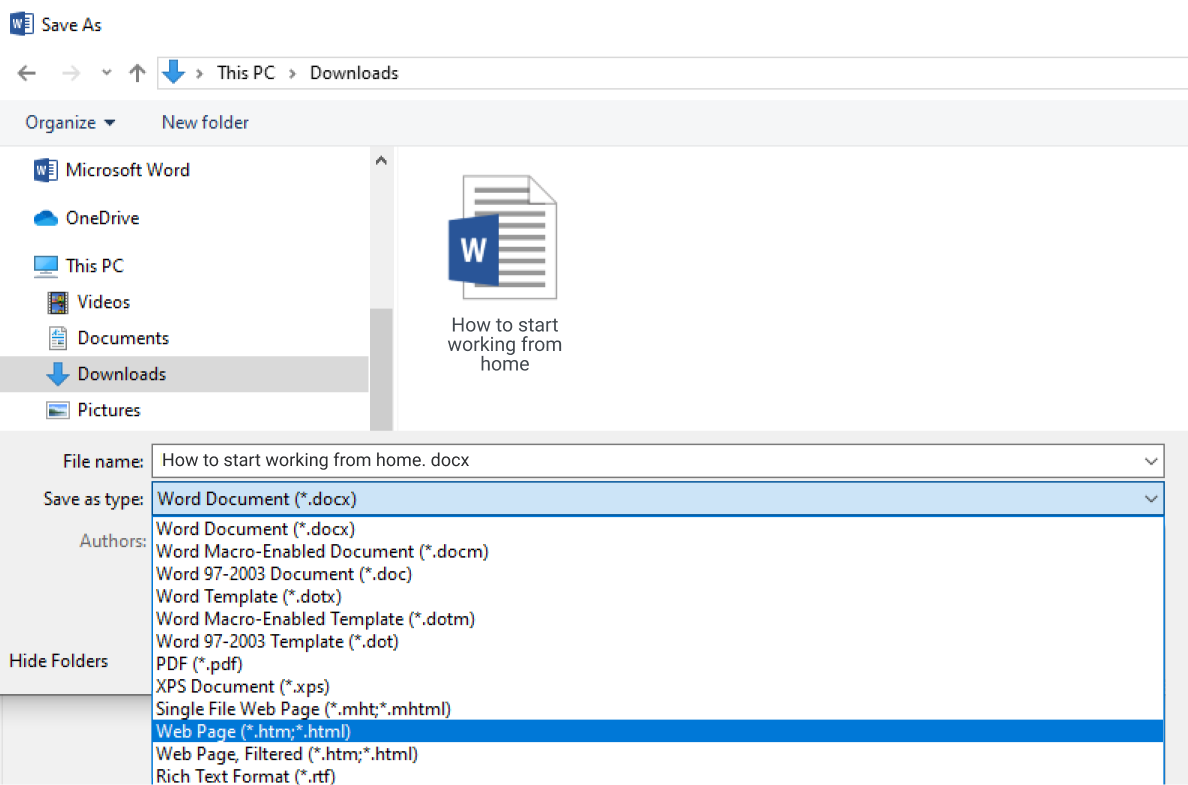This screenshot has height=785, width=1188.
Task: Open the Documents folder in the sidebar
Action: (x=122, y=338)
